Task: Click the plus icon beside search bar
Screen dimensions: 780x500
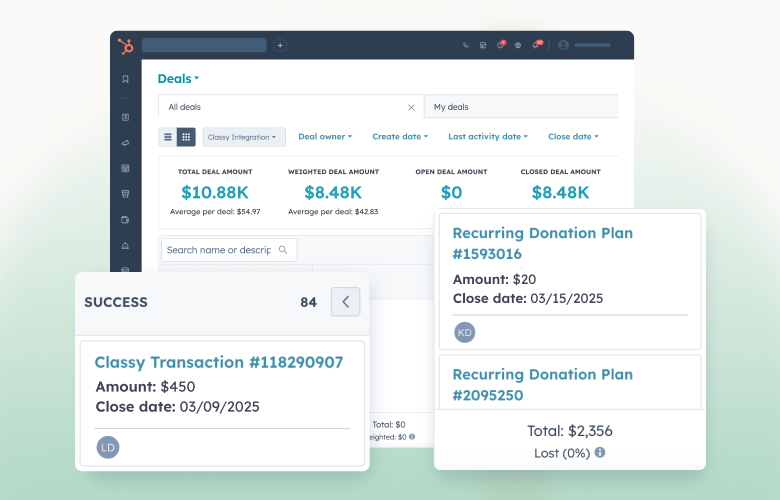Action: [x=280, y=45]
